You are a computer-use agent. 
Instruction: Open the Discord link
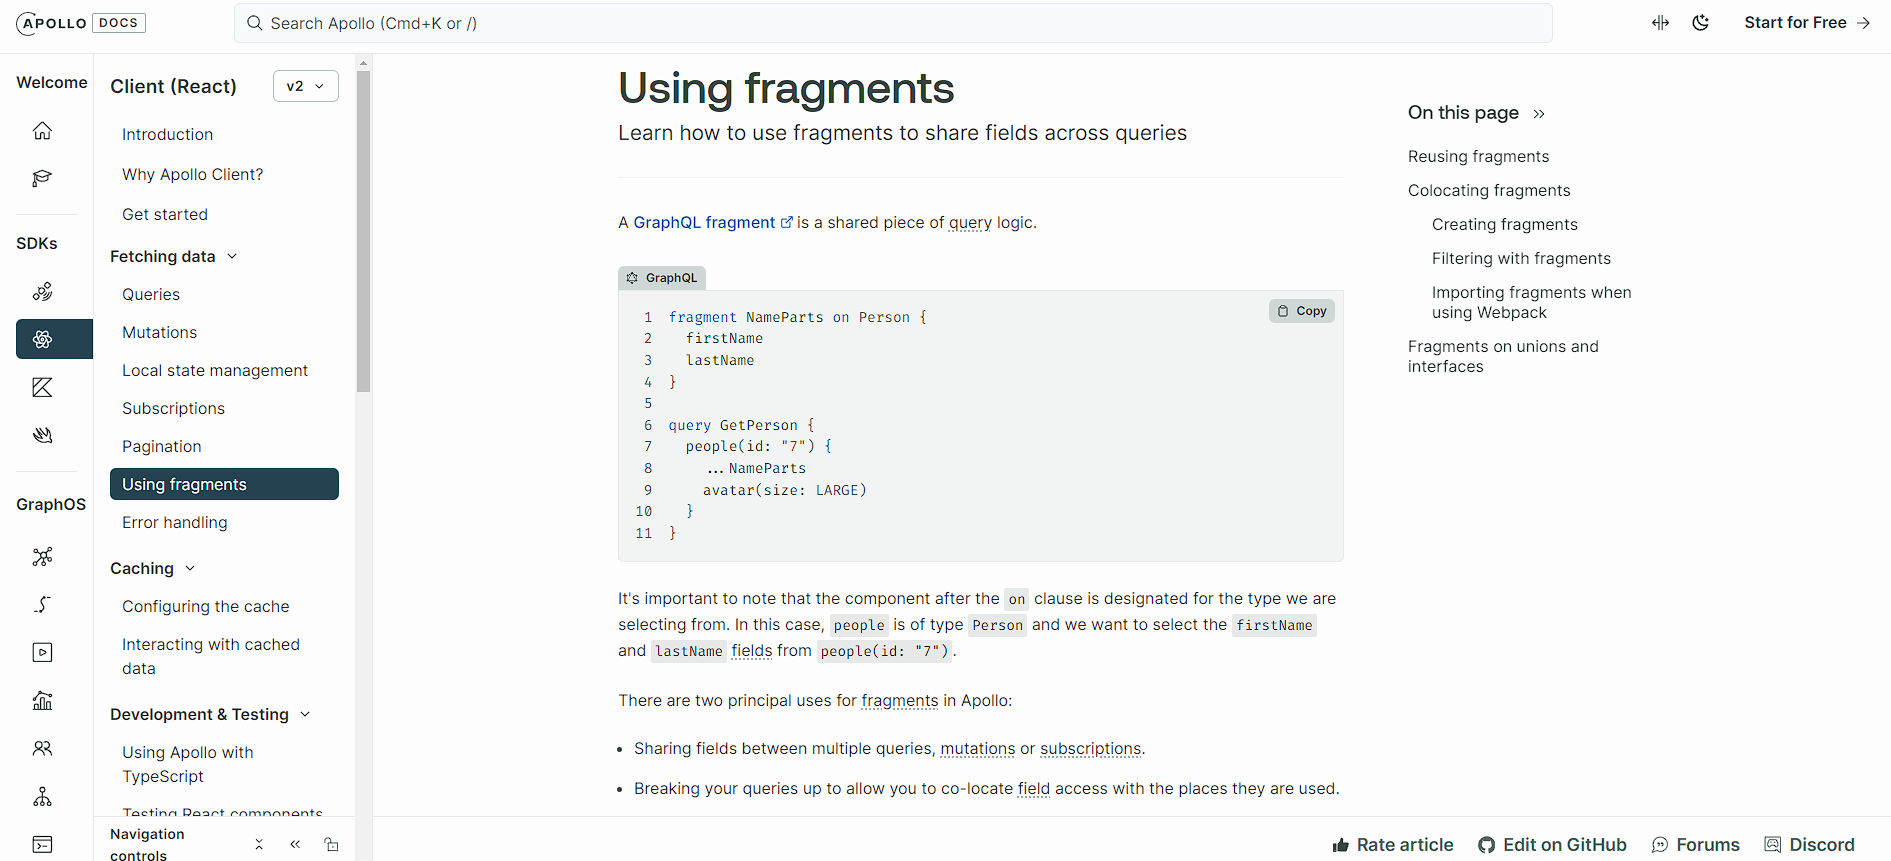pos(1810,845)
